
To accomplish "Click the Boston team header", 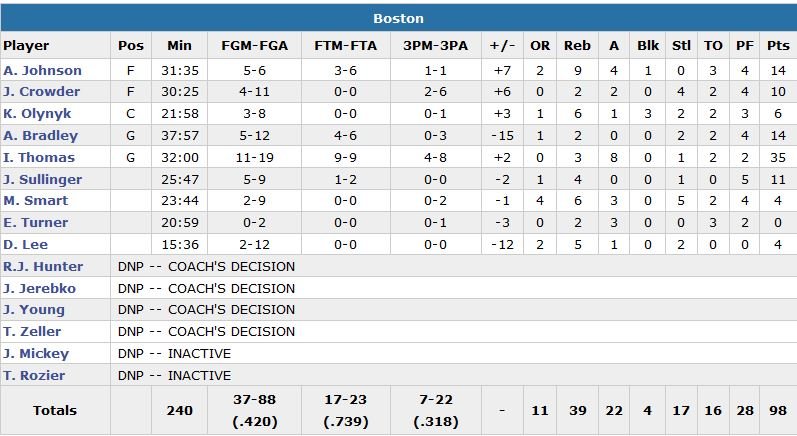I will [398, 18].
